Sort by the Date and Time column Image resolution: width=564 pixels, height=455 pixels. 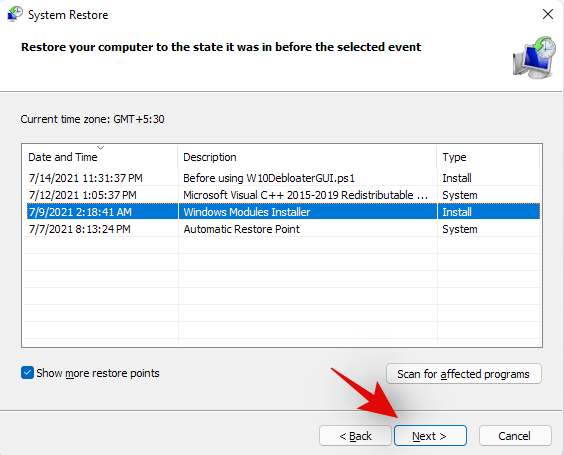100,157
